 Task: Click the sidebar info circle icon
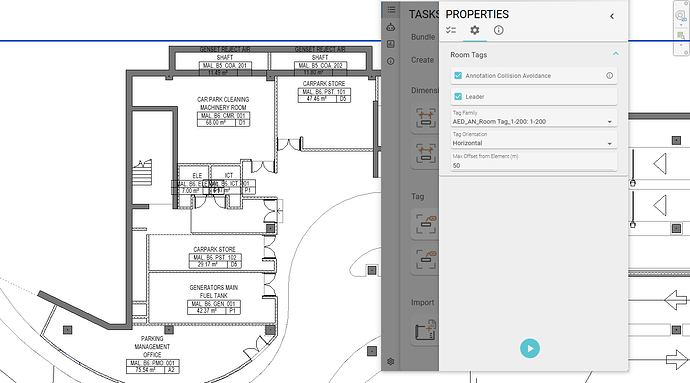391,61
